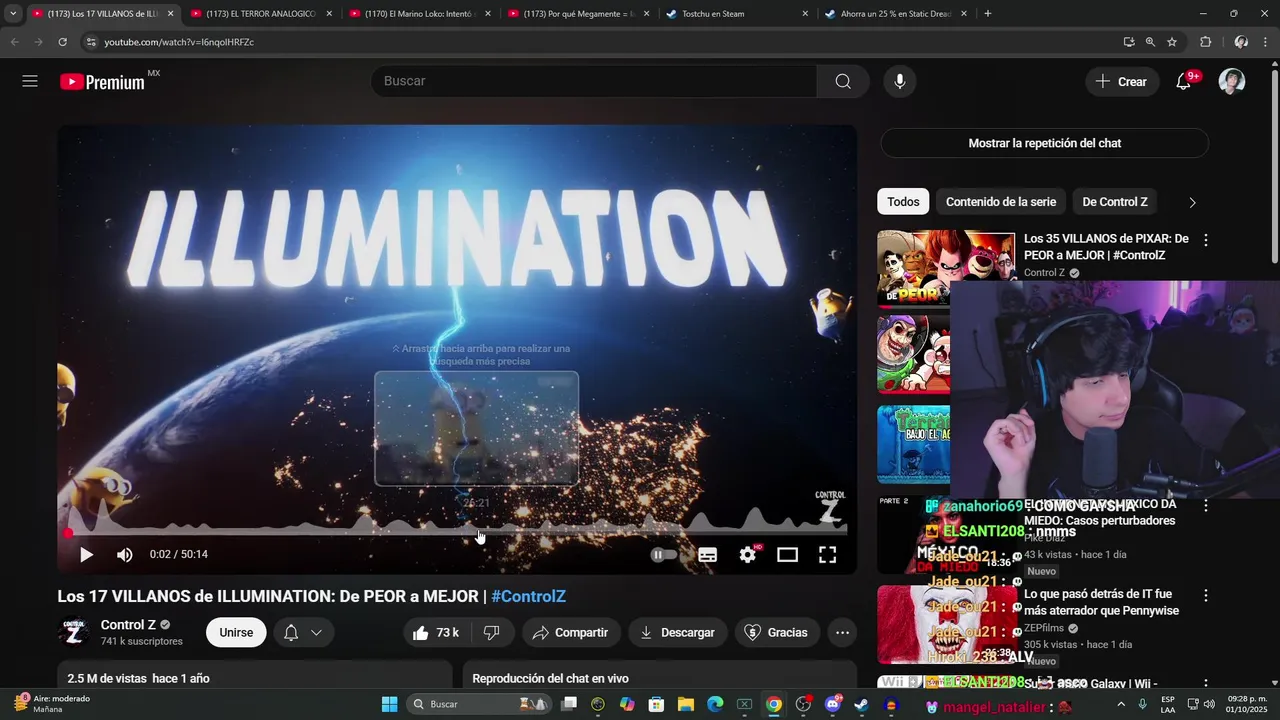This screenshot has height=720, width=1280.
Task: Click the Unirse join button
Action: pos(236,632)
